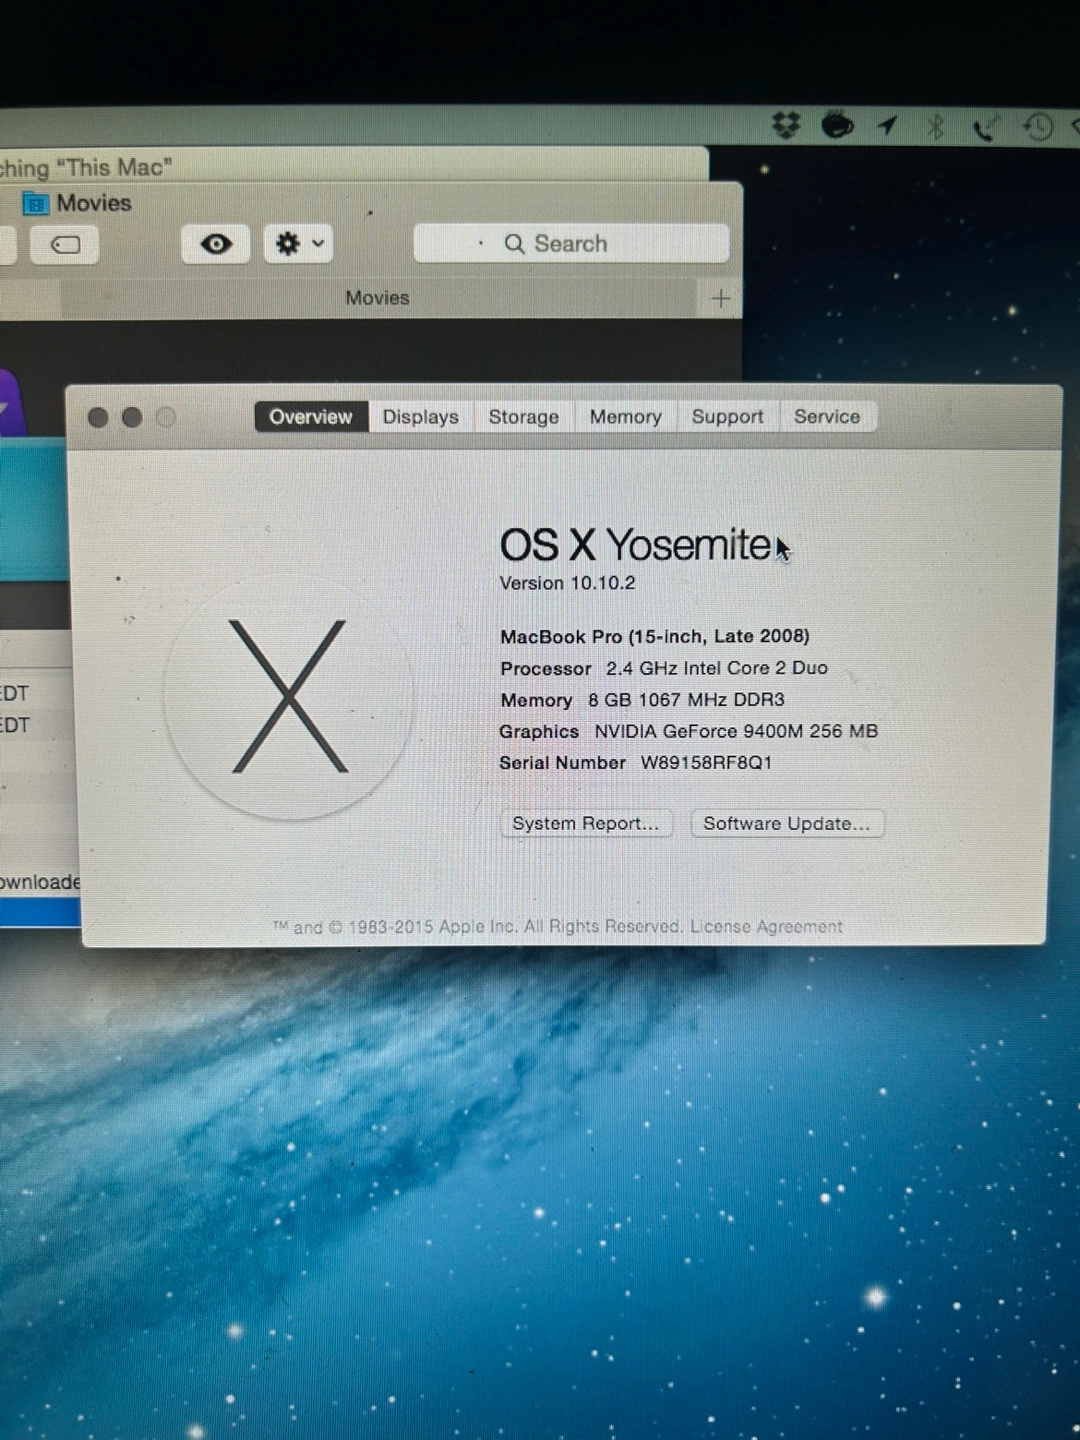
Task: Click MacBook Pro (15-inch, Late 2008) text
Action: [x=655, y=637]
